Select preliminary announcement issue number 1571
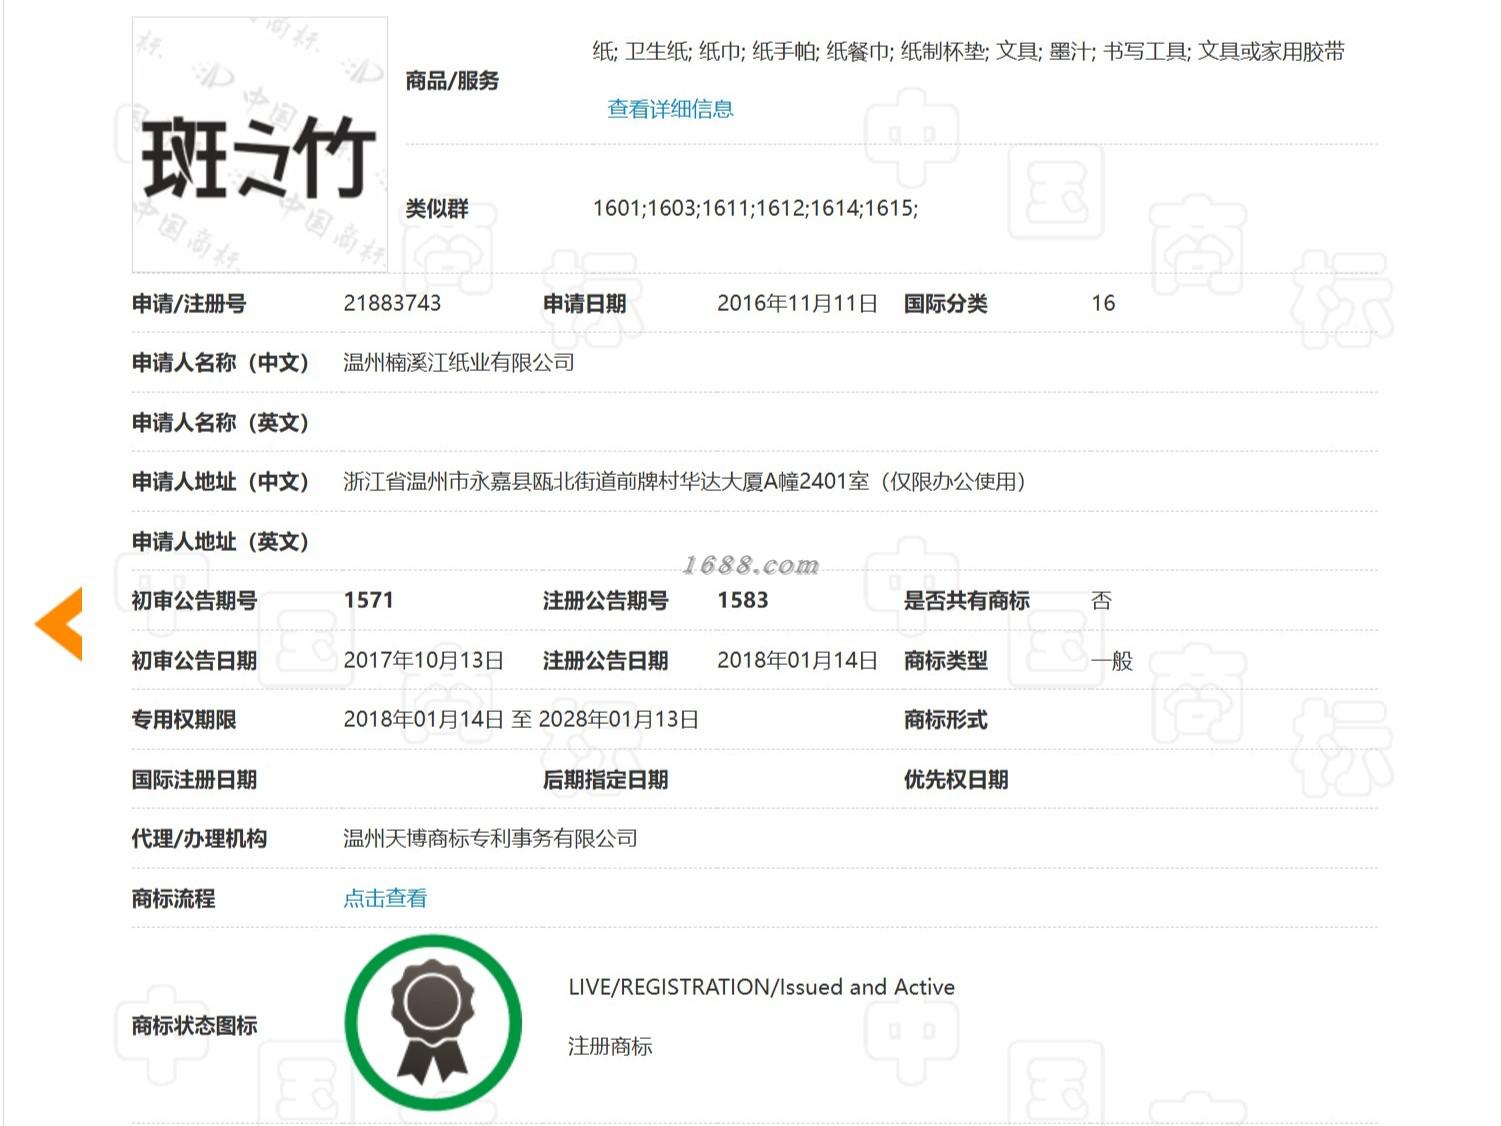Viewport: 1501px width, 1126px height. click(x=369, y=600)
